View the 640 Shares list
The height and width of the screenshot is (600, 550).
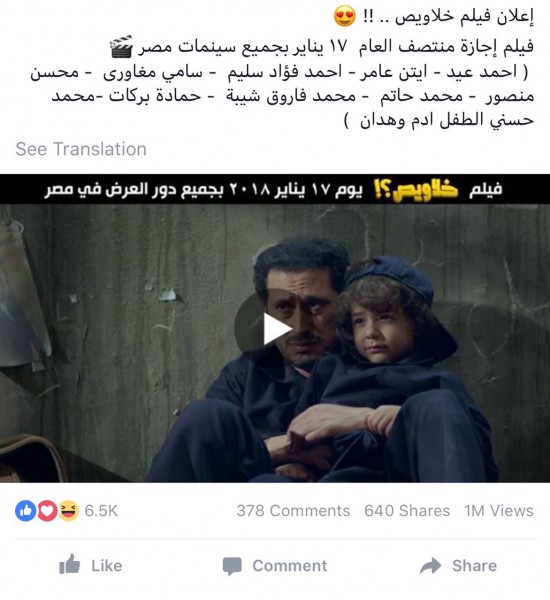(x=407, y=511)
